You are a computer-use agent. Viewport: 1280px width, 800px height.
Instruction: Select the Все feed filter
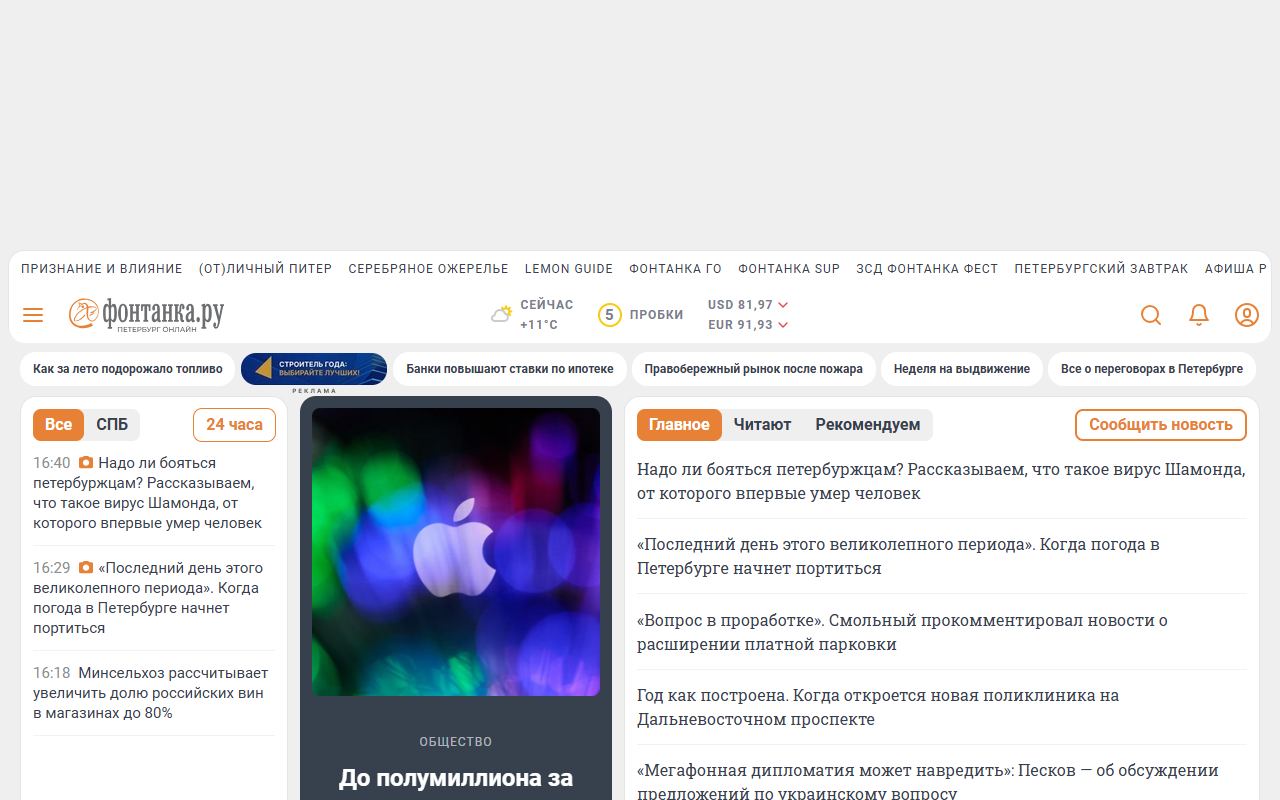(x=58, y=425)
